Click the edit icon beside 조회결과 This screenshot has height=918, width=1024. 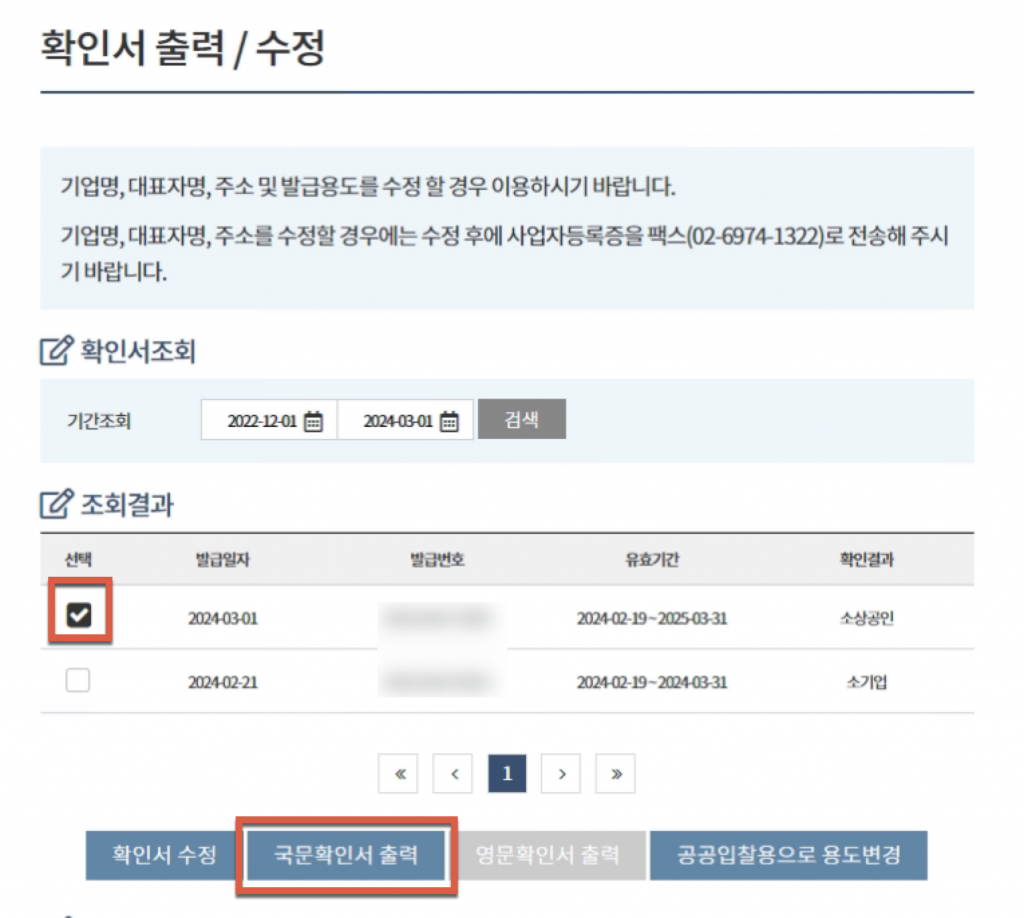[55, 505]
